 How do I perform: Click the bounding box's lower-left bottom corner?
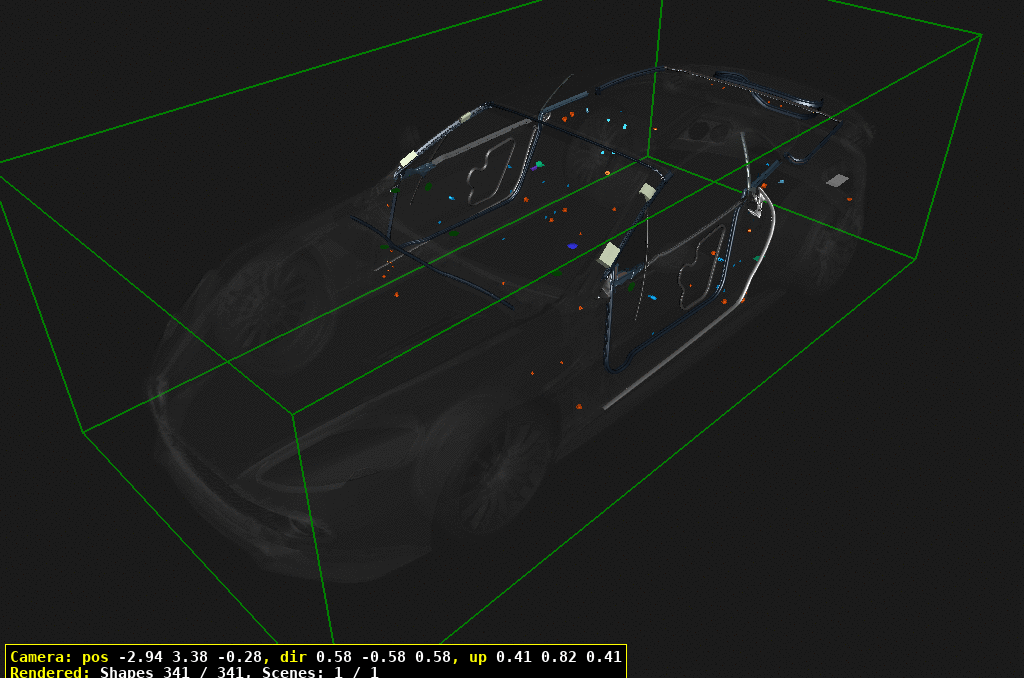click(82, 432)
